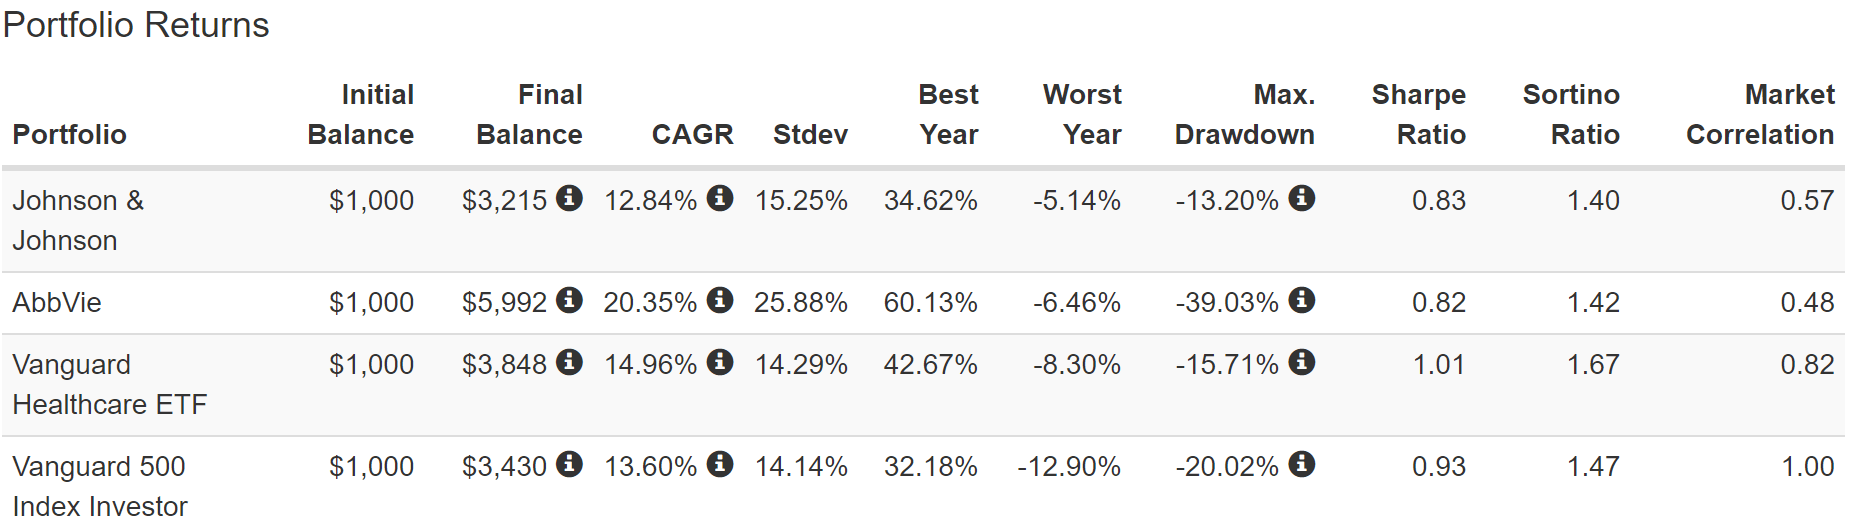Select the Stdev column header
This screenshot has height=530, width=1855.
point(810,134)
